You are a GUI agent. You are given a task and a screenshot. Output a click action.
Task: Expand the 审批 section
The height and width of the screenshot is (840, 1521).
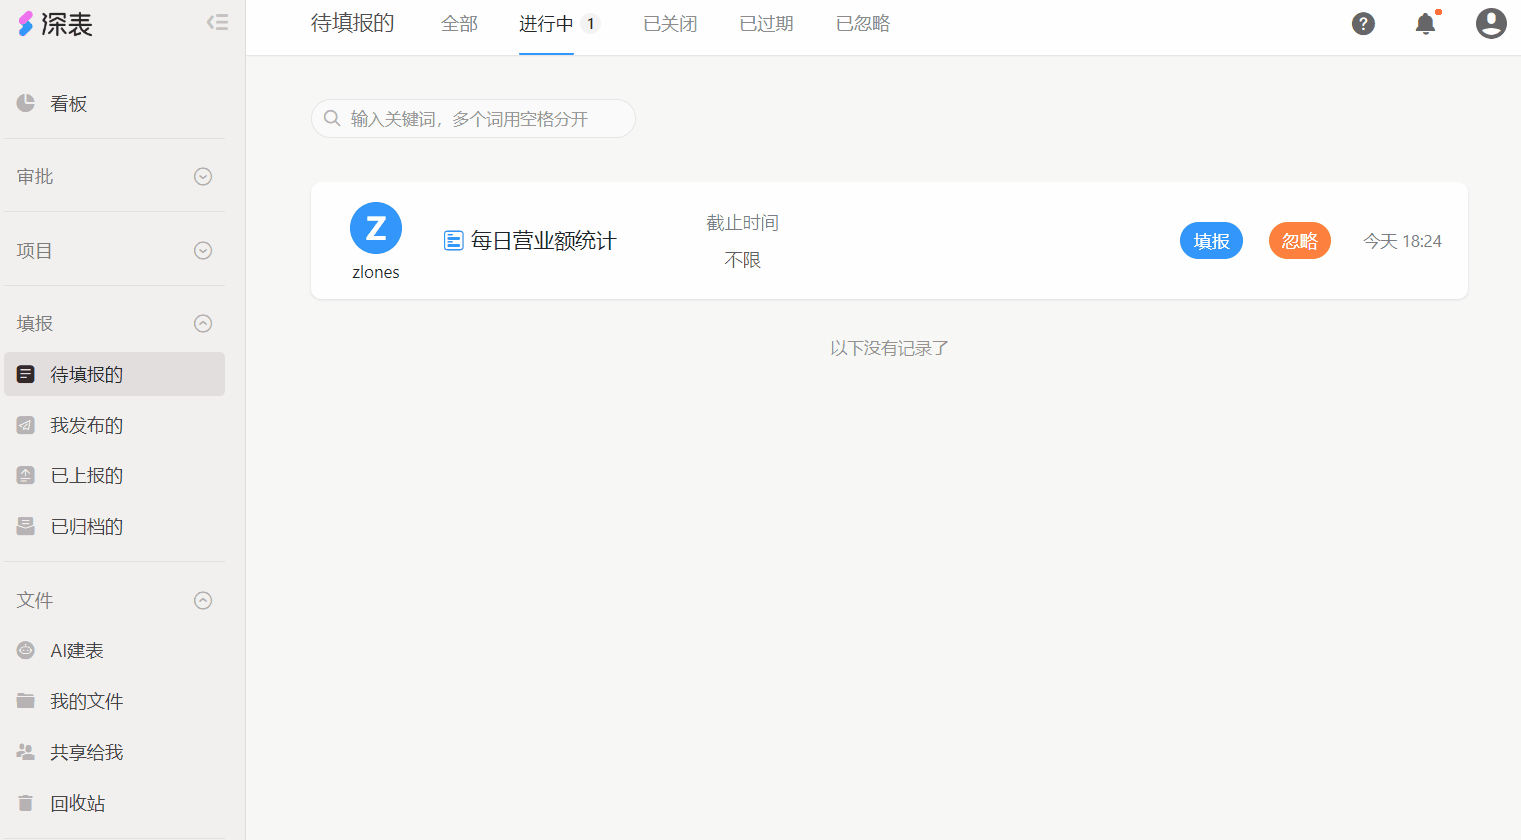point(203,177)
